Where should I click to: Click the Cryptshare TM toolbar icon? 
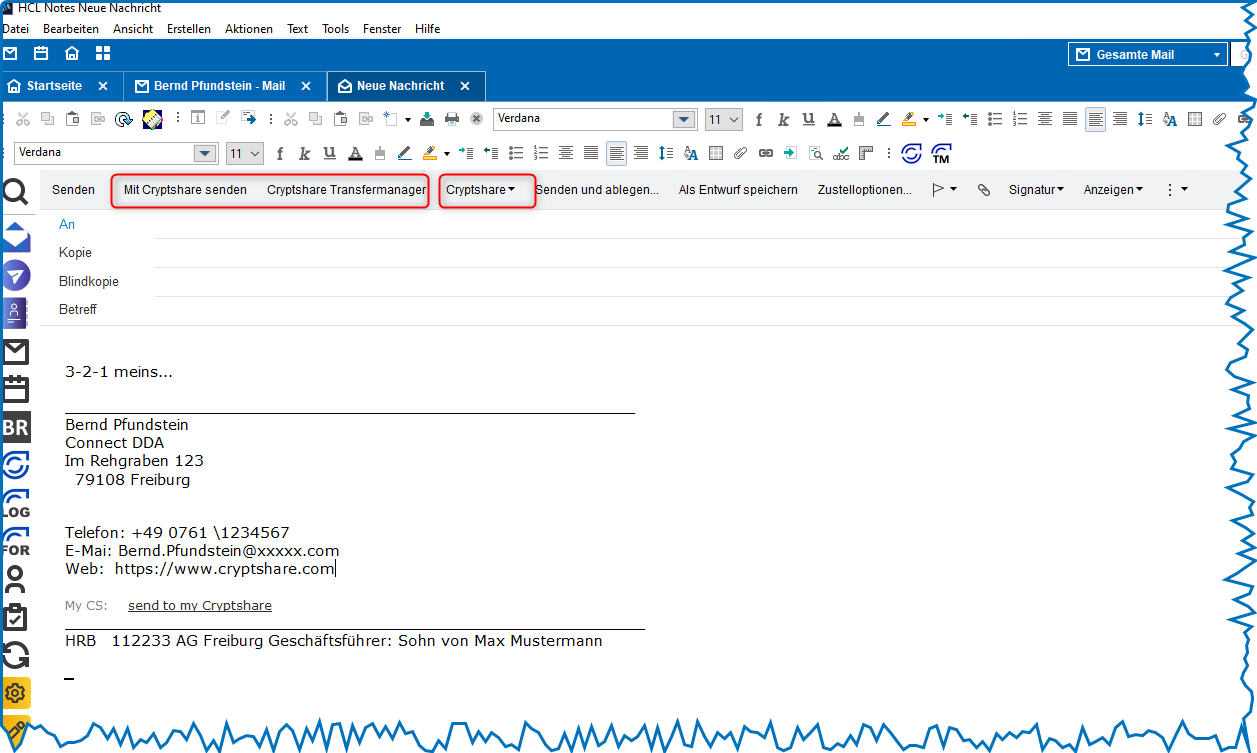pyautogui.click(x=940, y=154)
